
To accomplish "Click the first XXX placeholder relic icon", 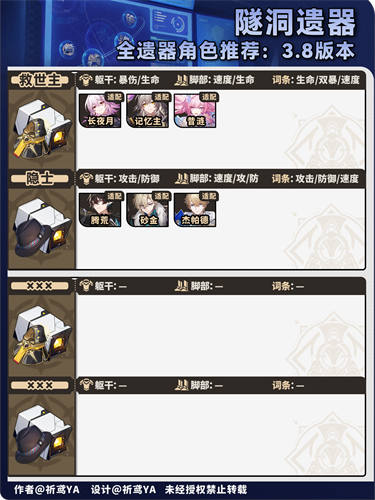I will click(42, 335).
